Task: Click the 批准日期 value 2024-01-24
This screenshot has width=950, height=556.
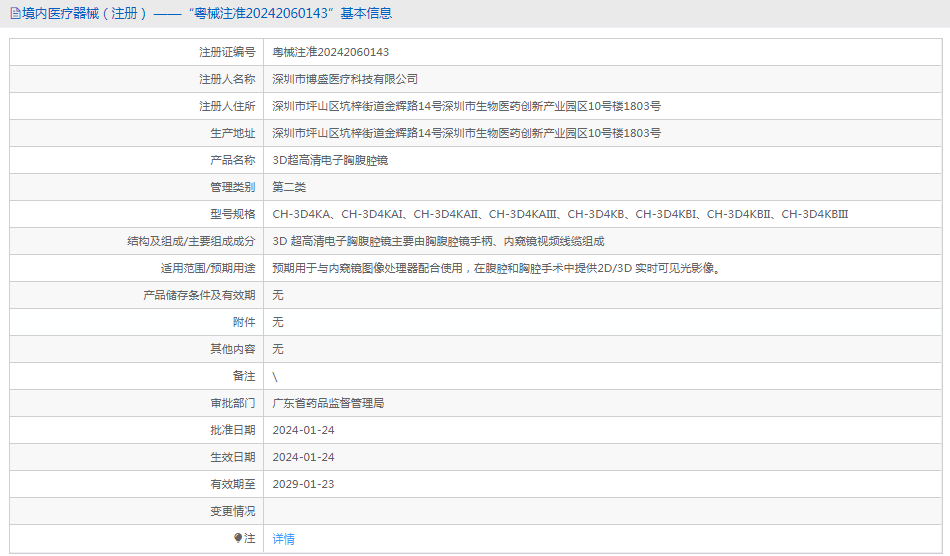Action: [x=304, y=430]
